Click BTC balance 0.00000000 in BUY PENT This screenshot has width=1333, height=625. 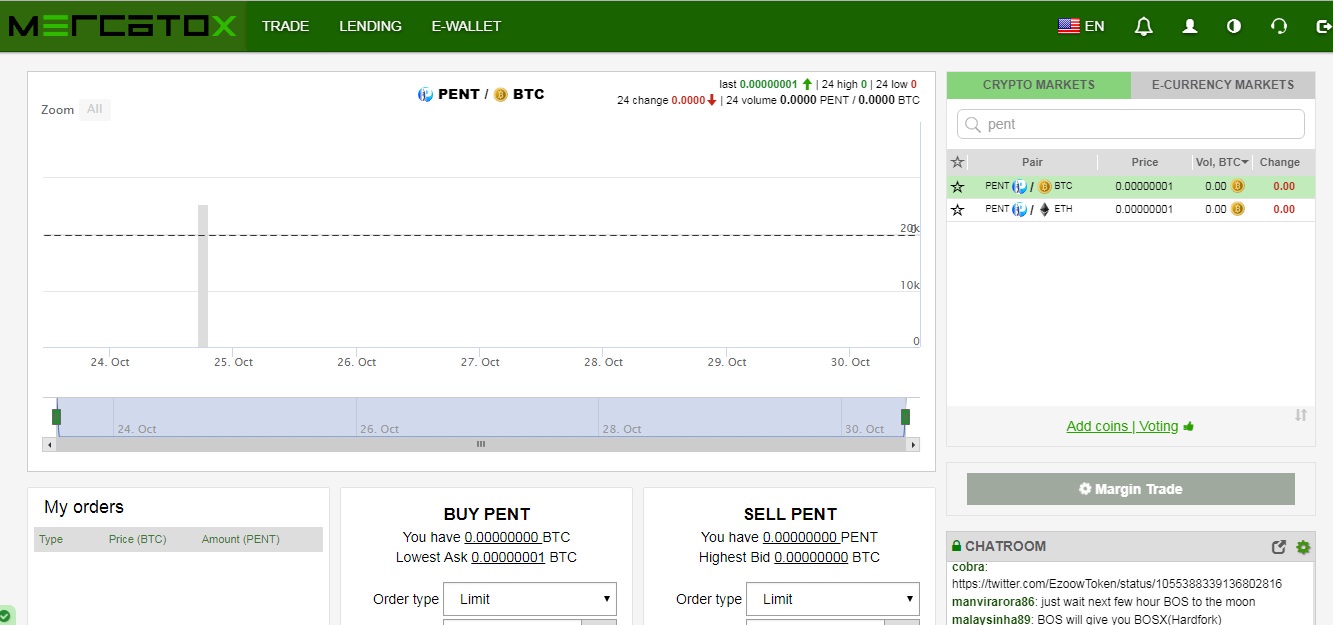click(501, 537)
